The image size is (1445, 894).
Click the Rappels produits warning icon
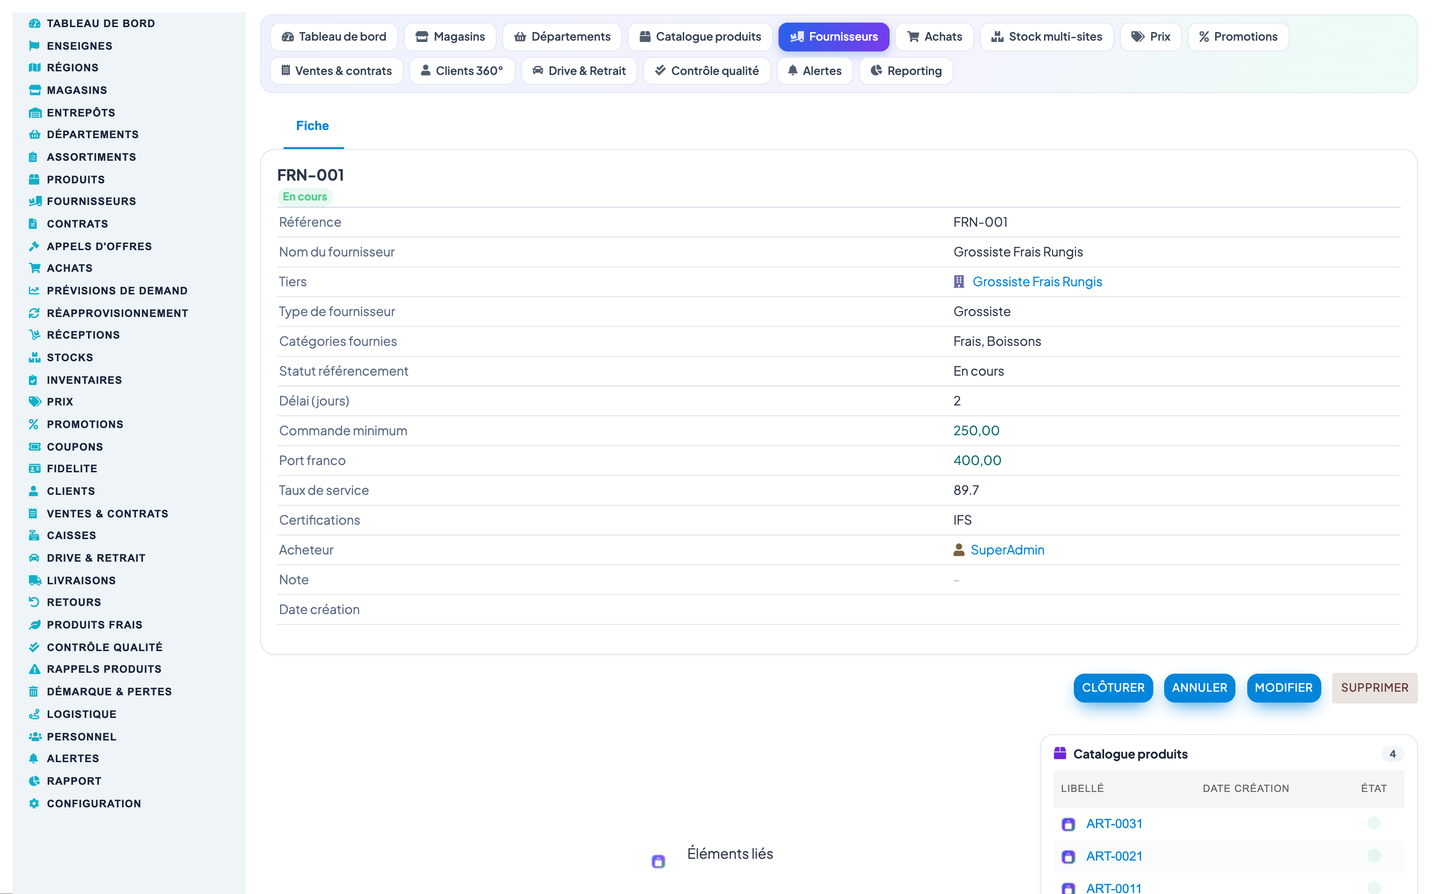35,669
